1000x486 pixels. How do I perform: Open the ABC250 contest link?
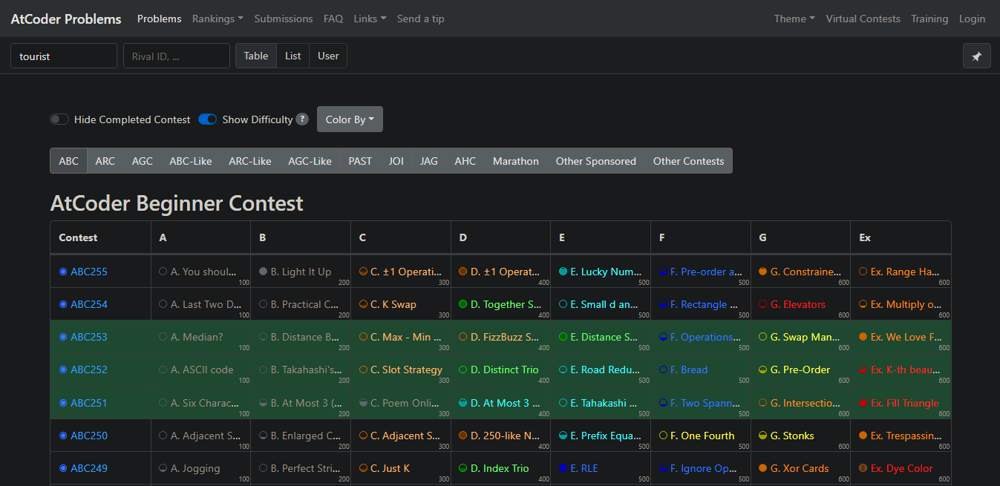click(89, 436)
